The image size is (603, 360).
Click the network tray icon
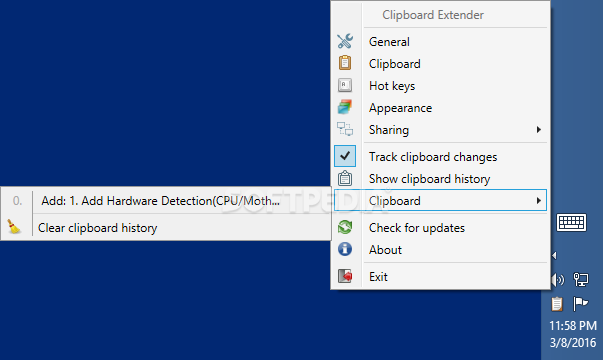(581, 280)
